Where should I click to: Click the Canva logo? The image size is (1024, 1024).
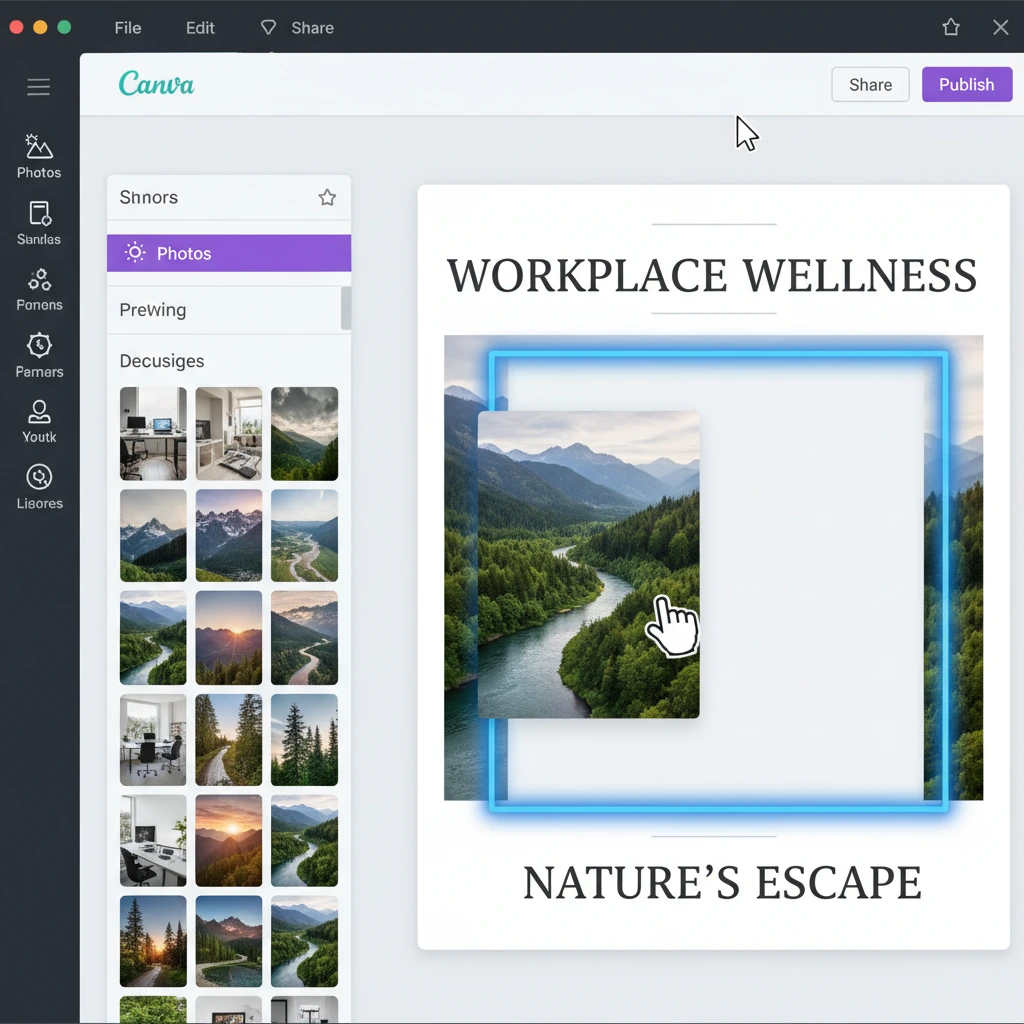point(156,84)
